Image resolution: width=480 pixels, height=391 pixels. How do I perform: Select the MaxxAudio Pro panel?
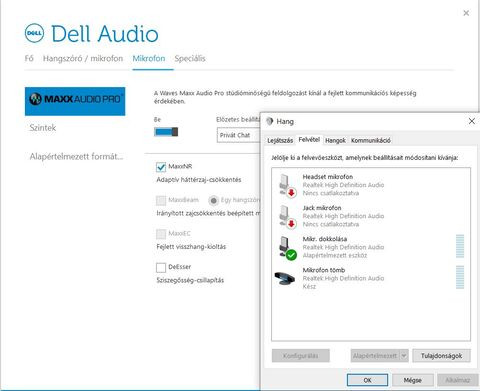coord(75,101)
